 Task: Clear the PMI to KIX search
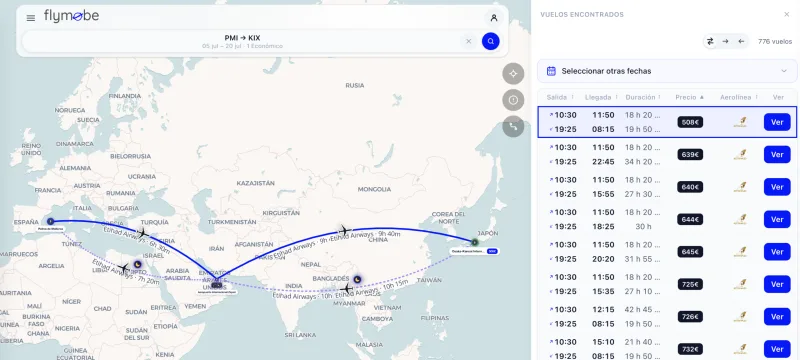point(468,41)
